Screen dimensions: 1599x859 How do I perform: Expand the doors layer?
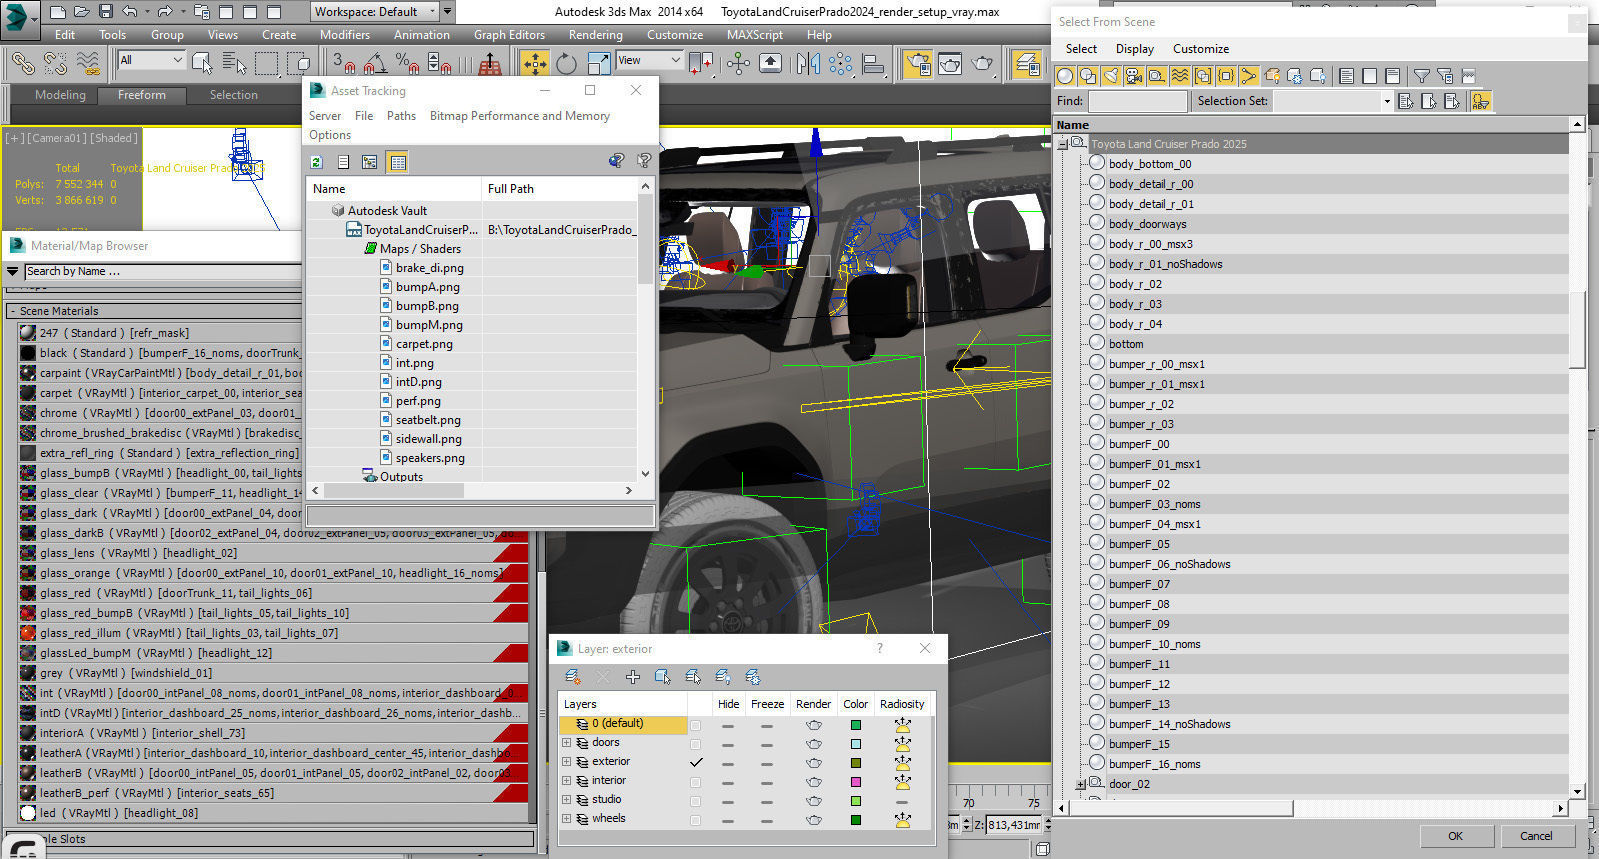tap(566, 743)
